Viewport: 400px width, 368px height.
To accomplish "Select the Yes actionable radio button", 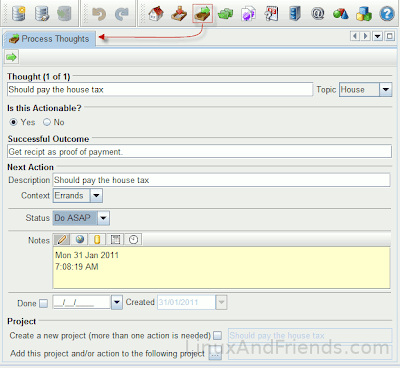I will pos(13,122).
